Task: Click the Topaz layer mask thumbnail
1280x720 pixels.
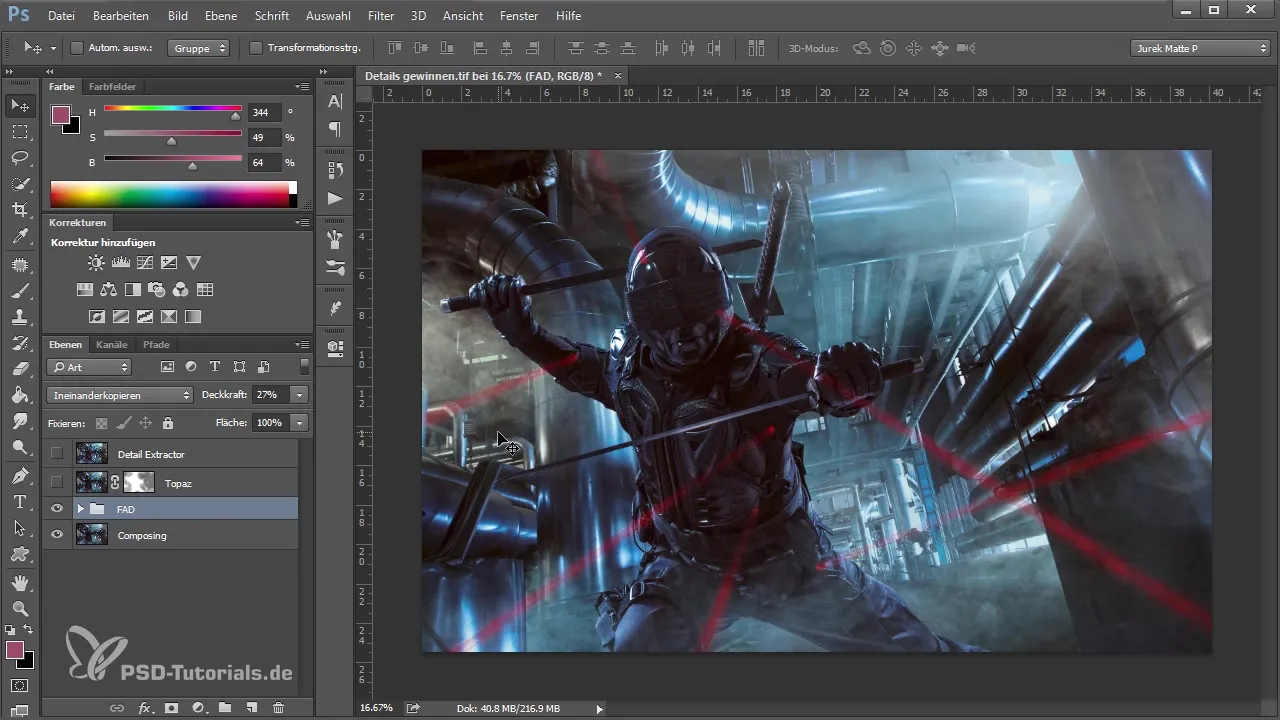Action: point(139,482)
